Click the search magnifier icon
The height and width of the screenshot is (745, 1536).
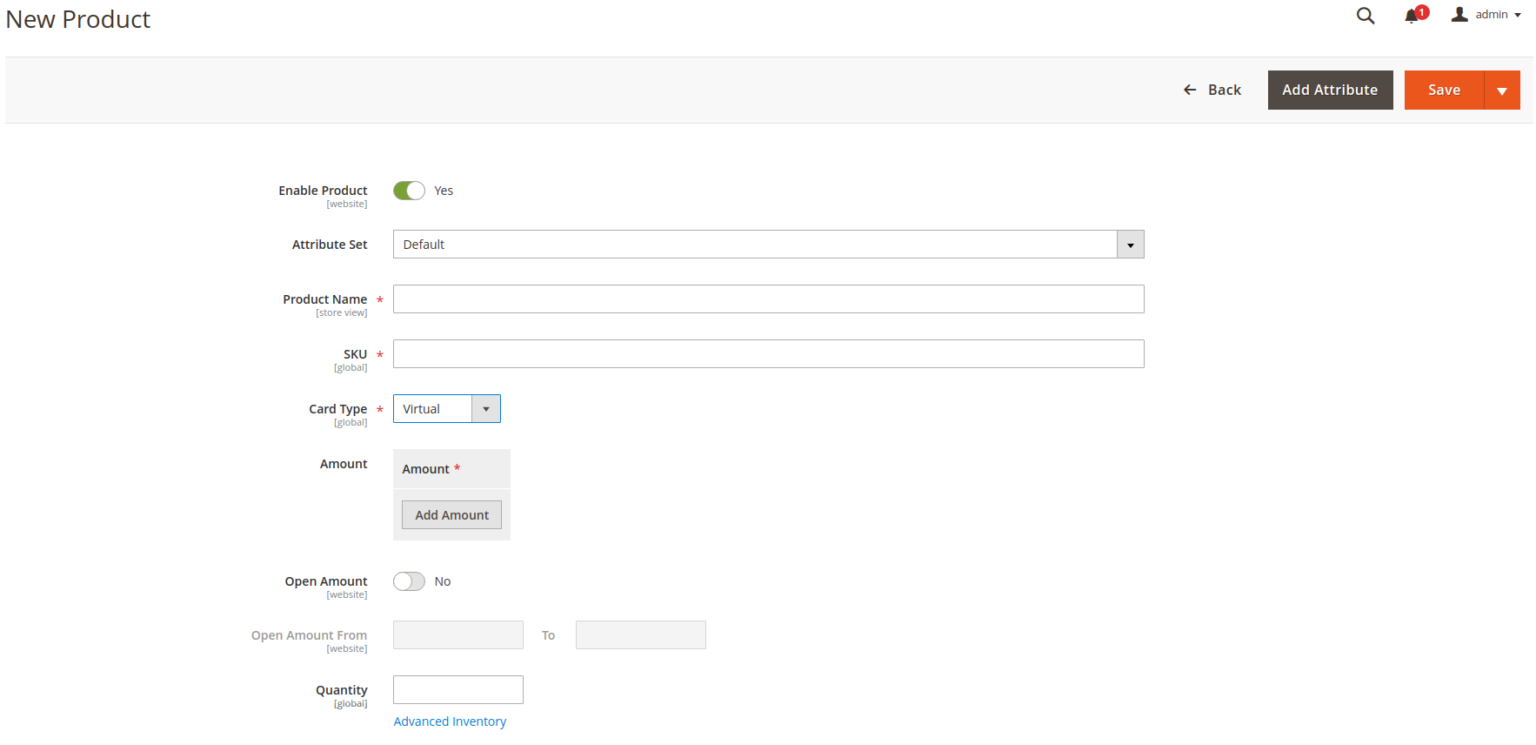click(1365, 15)
